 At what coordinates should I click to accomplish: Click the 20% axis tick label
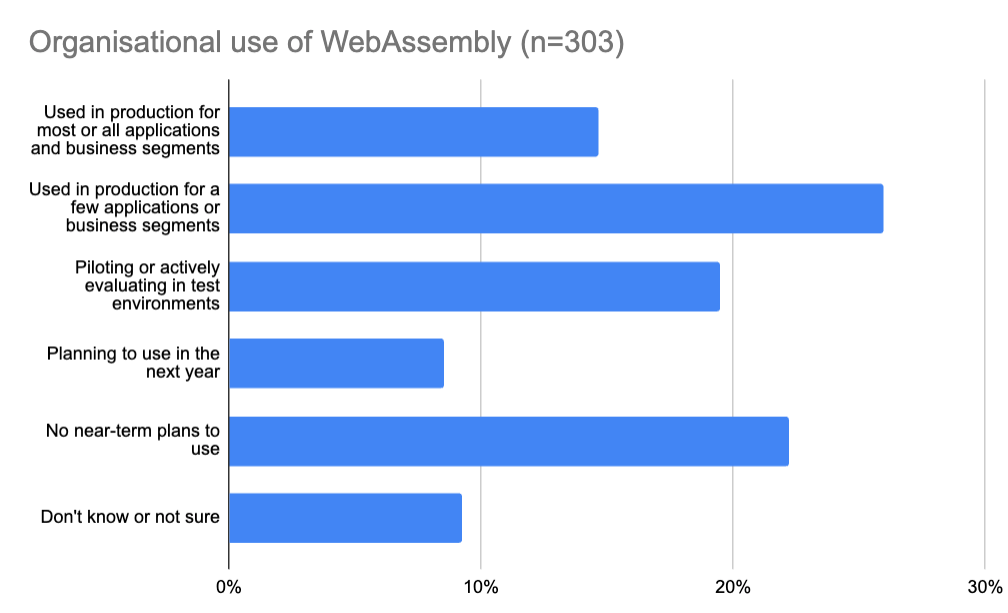tap(733, 587)
